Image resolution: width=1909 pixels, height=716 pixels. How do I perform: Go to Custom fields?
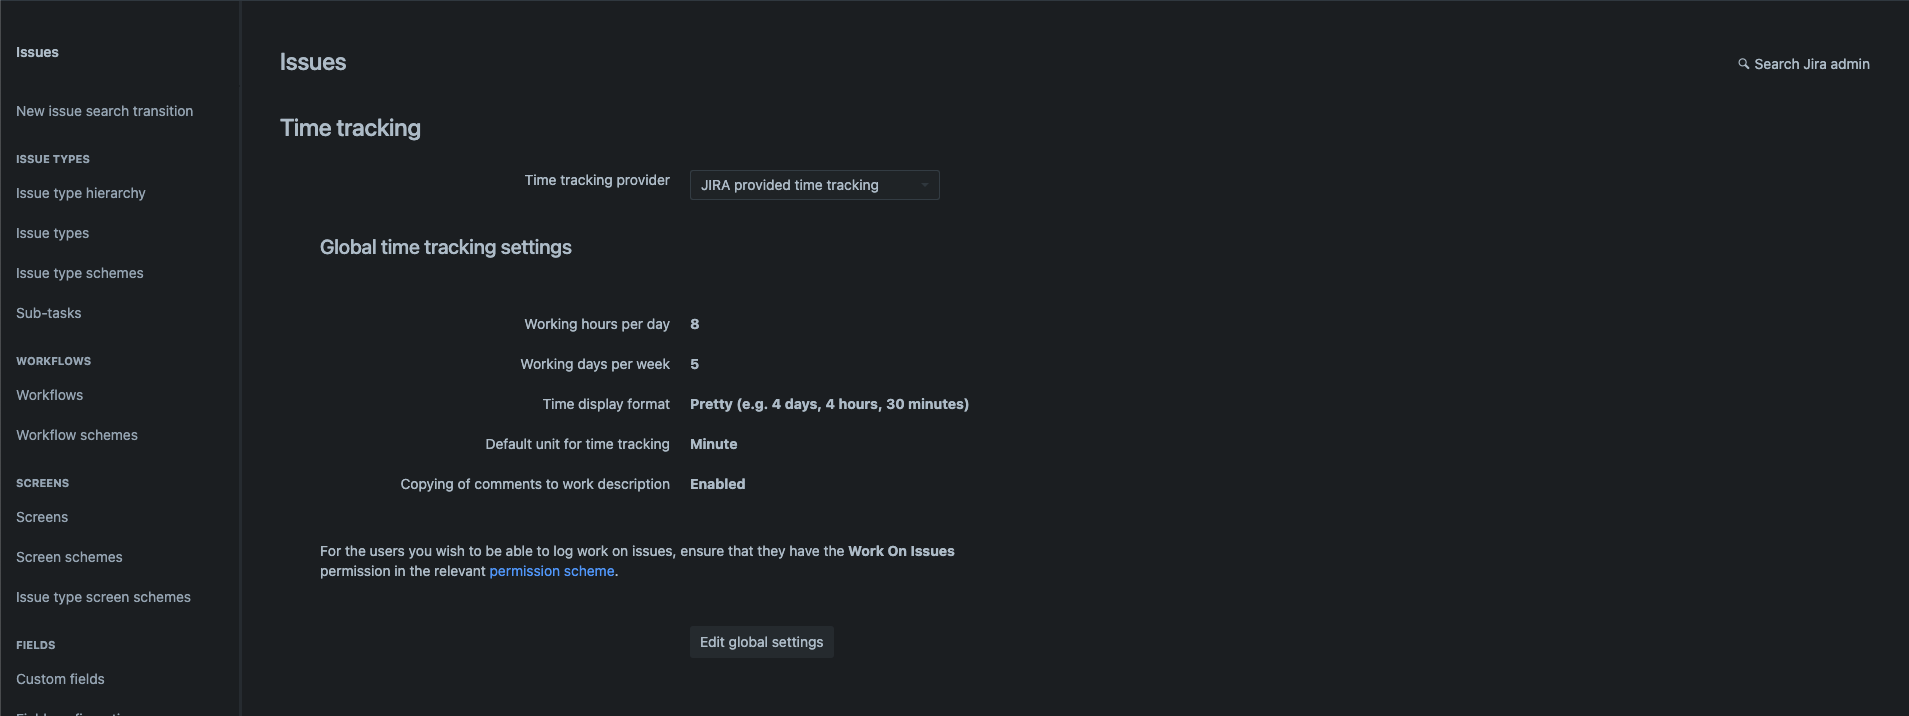tap(60, 679)
